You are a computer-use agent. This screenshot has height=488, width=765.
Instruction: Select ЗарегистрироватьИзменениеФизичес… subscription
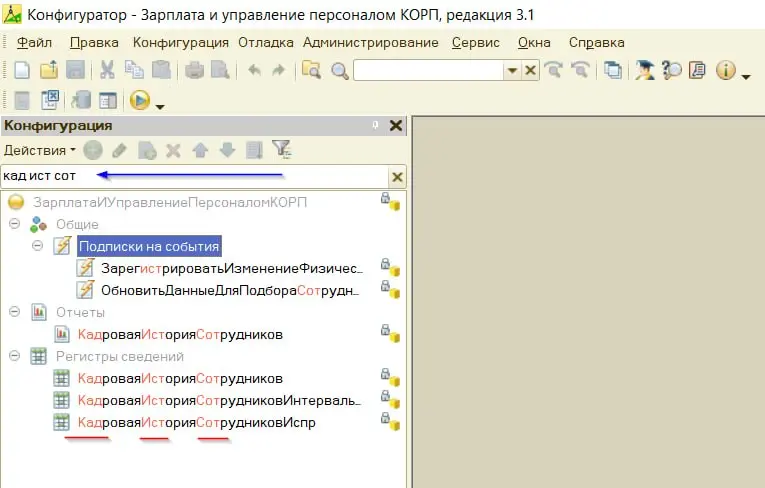(x=232, y=268)
